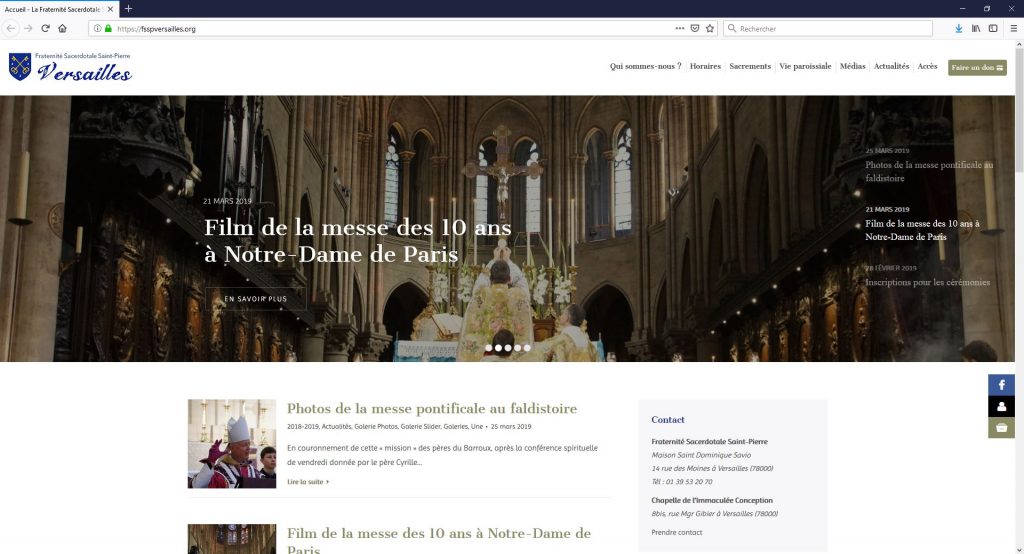Open the Horaires menu item

pos(705,67)
